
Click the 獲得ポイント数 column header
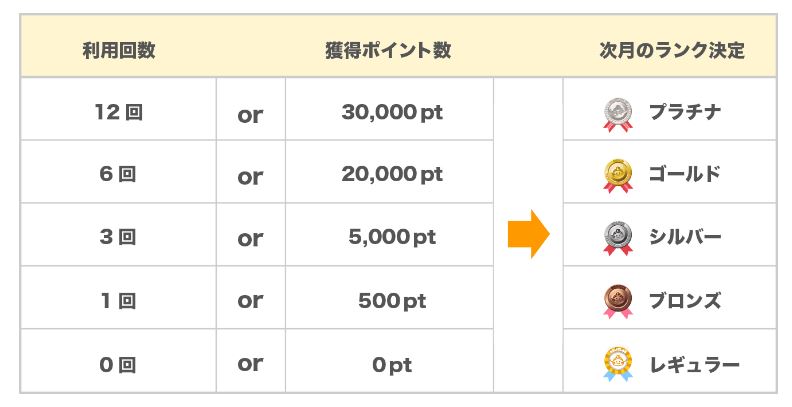click(x=388, y=50)
